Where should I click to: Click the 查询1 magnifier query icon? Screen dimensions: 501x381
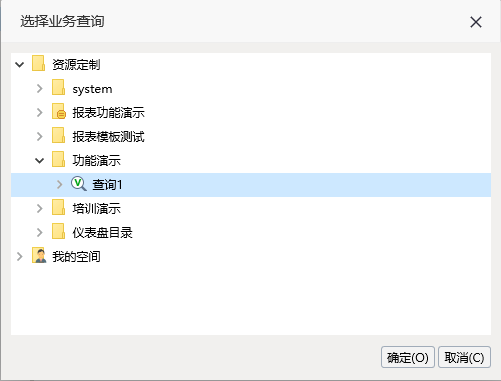pos(79,184)
